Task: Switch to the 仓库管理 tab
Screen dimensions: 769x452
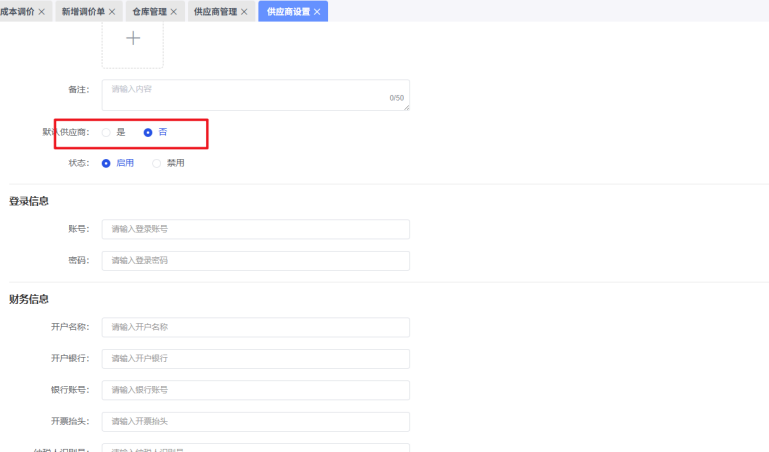Action: (x=150, y=12)
